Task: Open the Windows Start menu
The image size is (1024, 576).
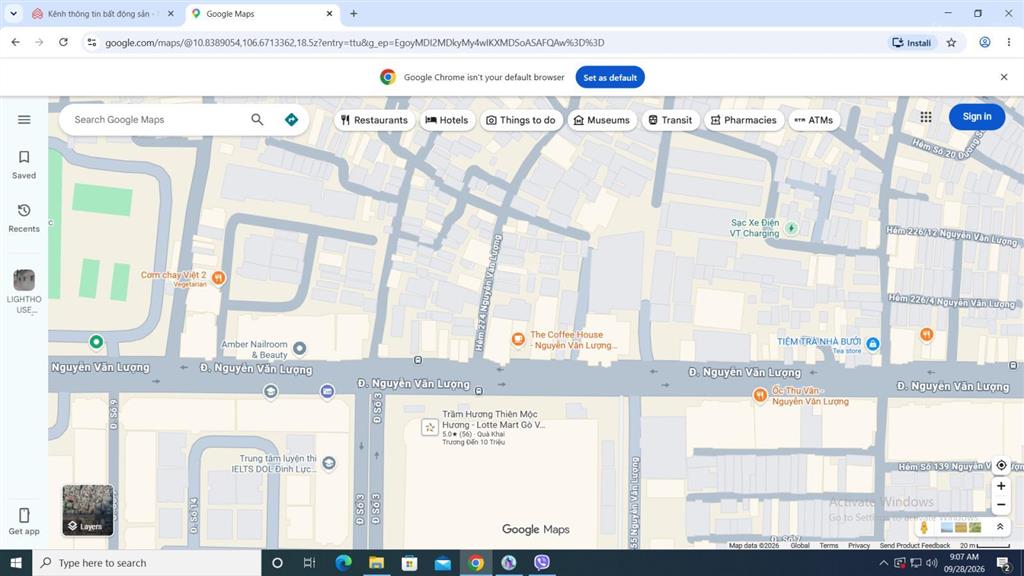Action: click(x=16, y=563)
